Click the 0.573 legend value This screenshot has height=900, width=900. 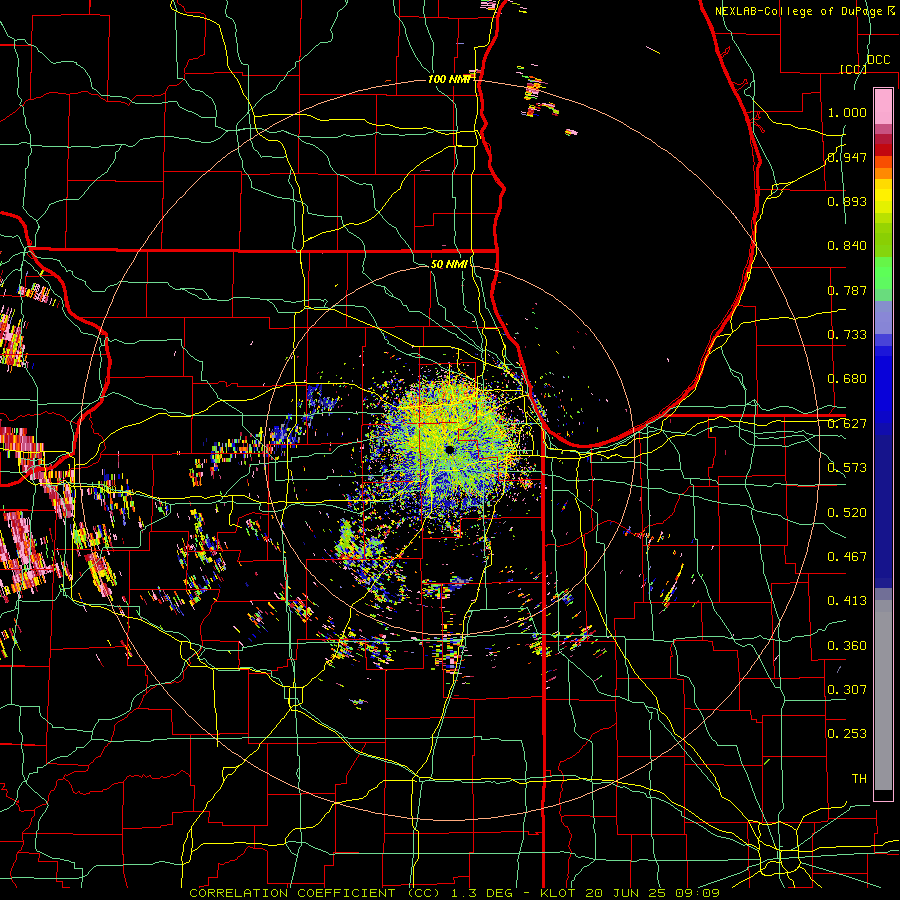(847, 468)
